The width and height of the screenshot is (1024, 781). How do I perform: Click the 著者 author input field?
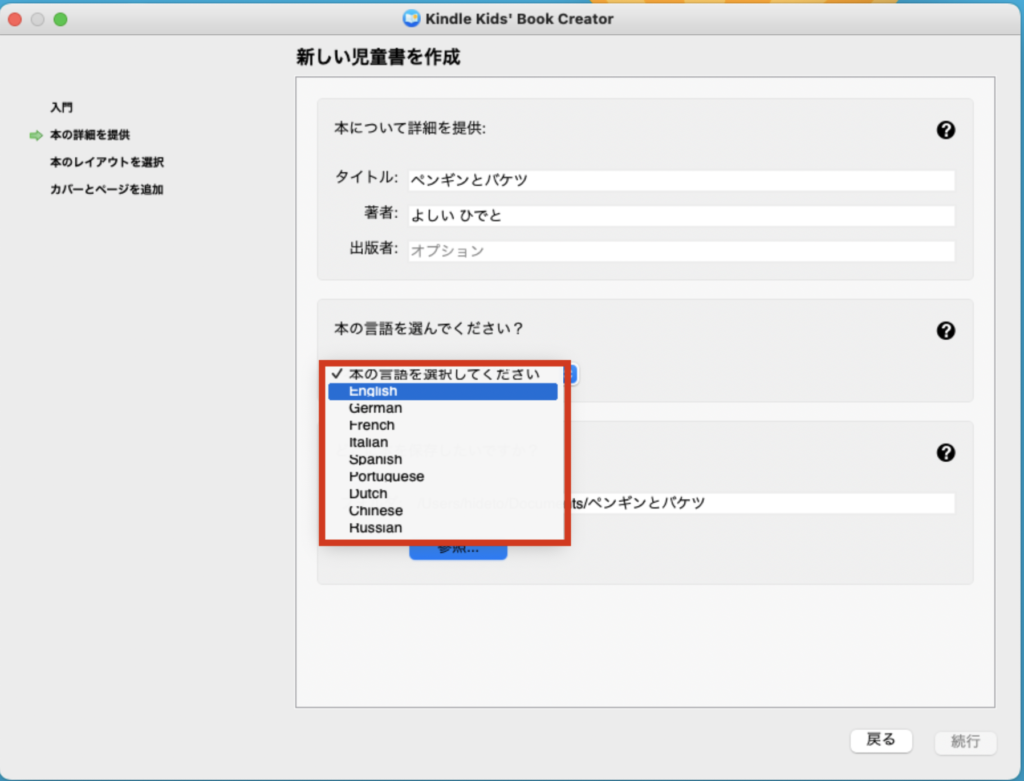click(681, 215)
